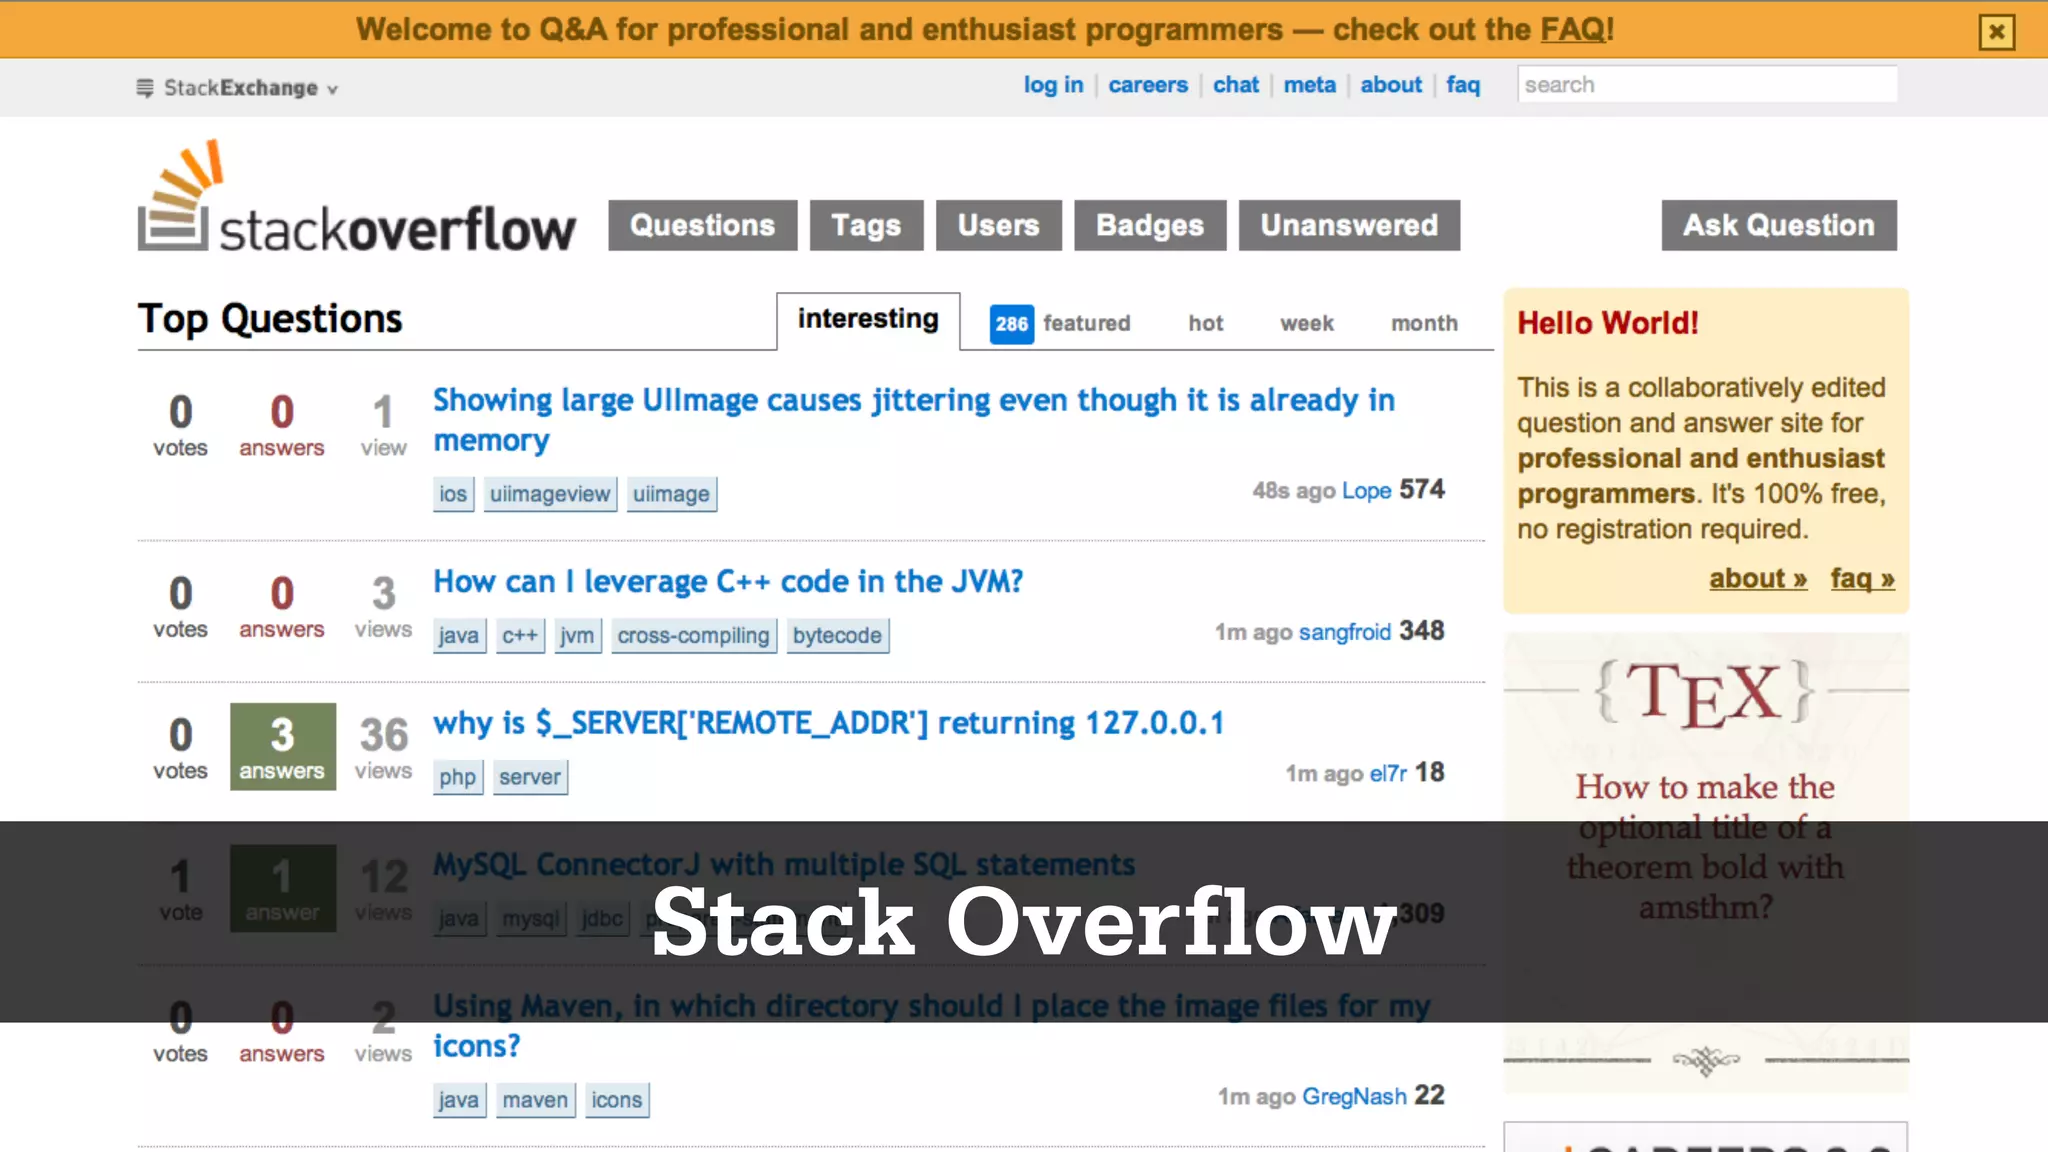The image size is (2048, 1152).
Task: Click the green 3 answers box
Action: click(283, 747)
